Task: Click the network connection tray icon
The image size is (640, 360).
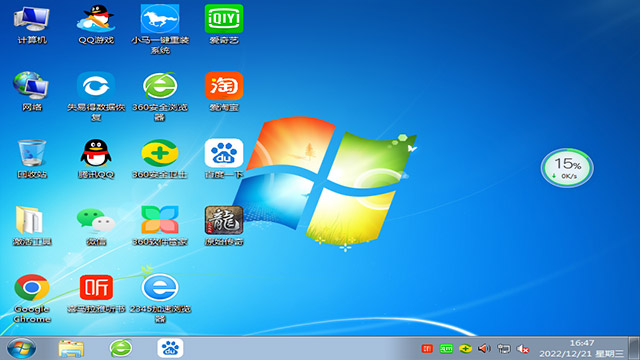Action: (504, 349)
